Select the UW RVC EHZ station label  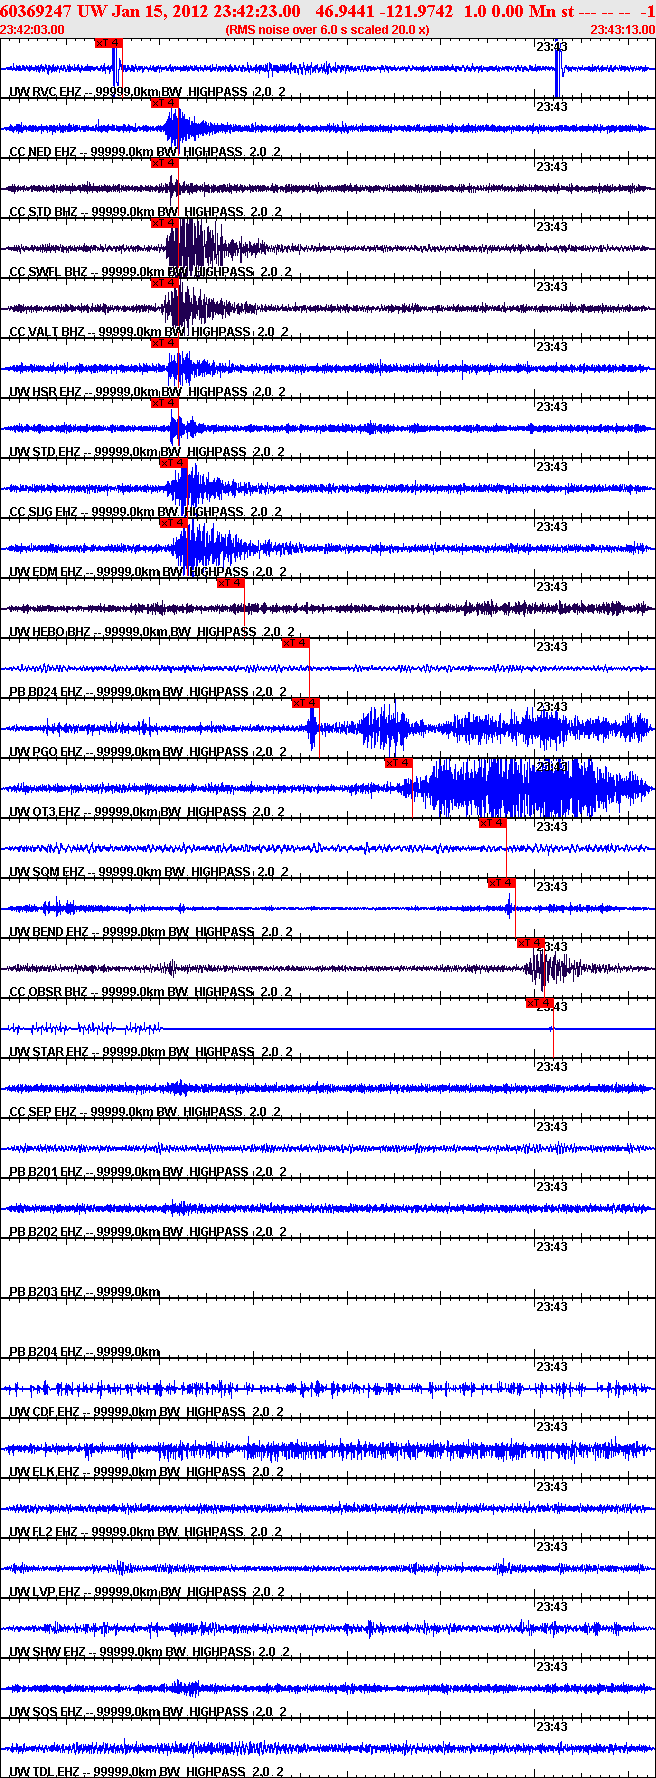[x=147, y=91]
